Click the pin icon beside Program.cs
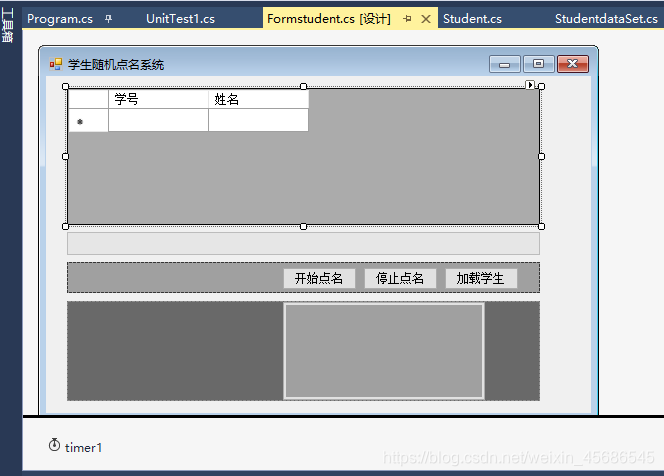 click(x=109, y=19)
